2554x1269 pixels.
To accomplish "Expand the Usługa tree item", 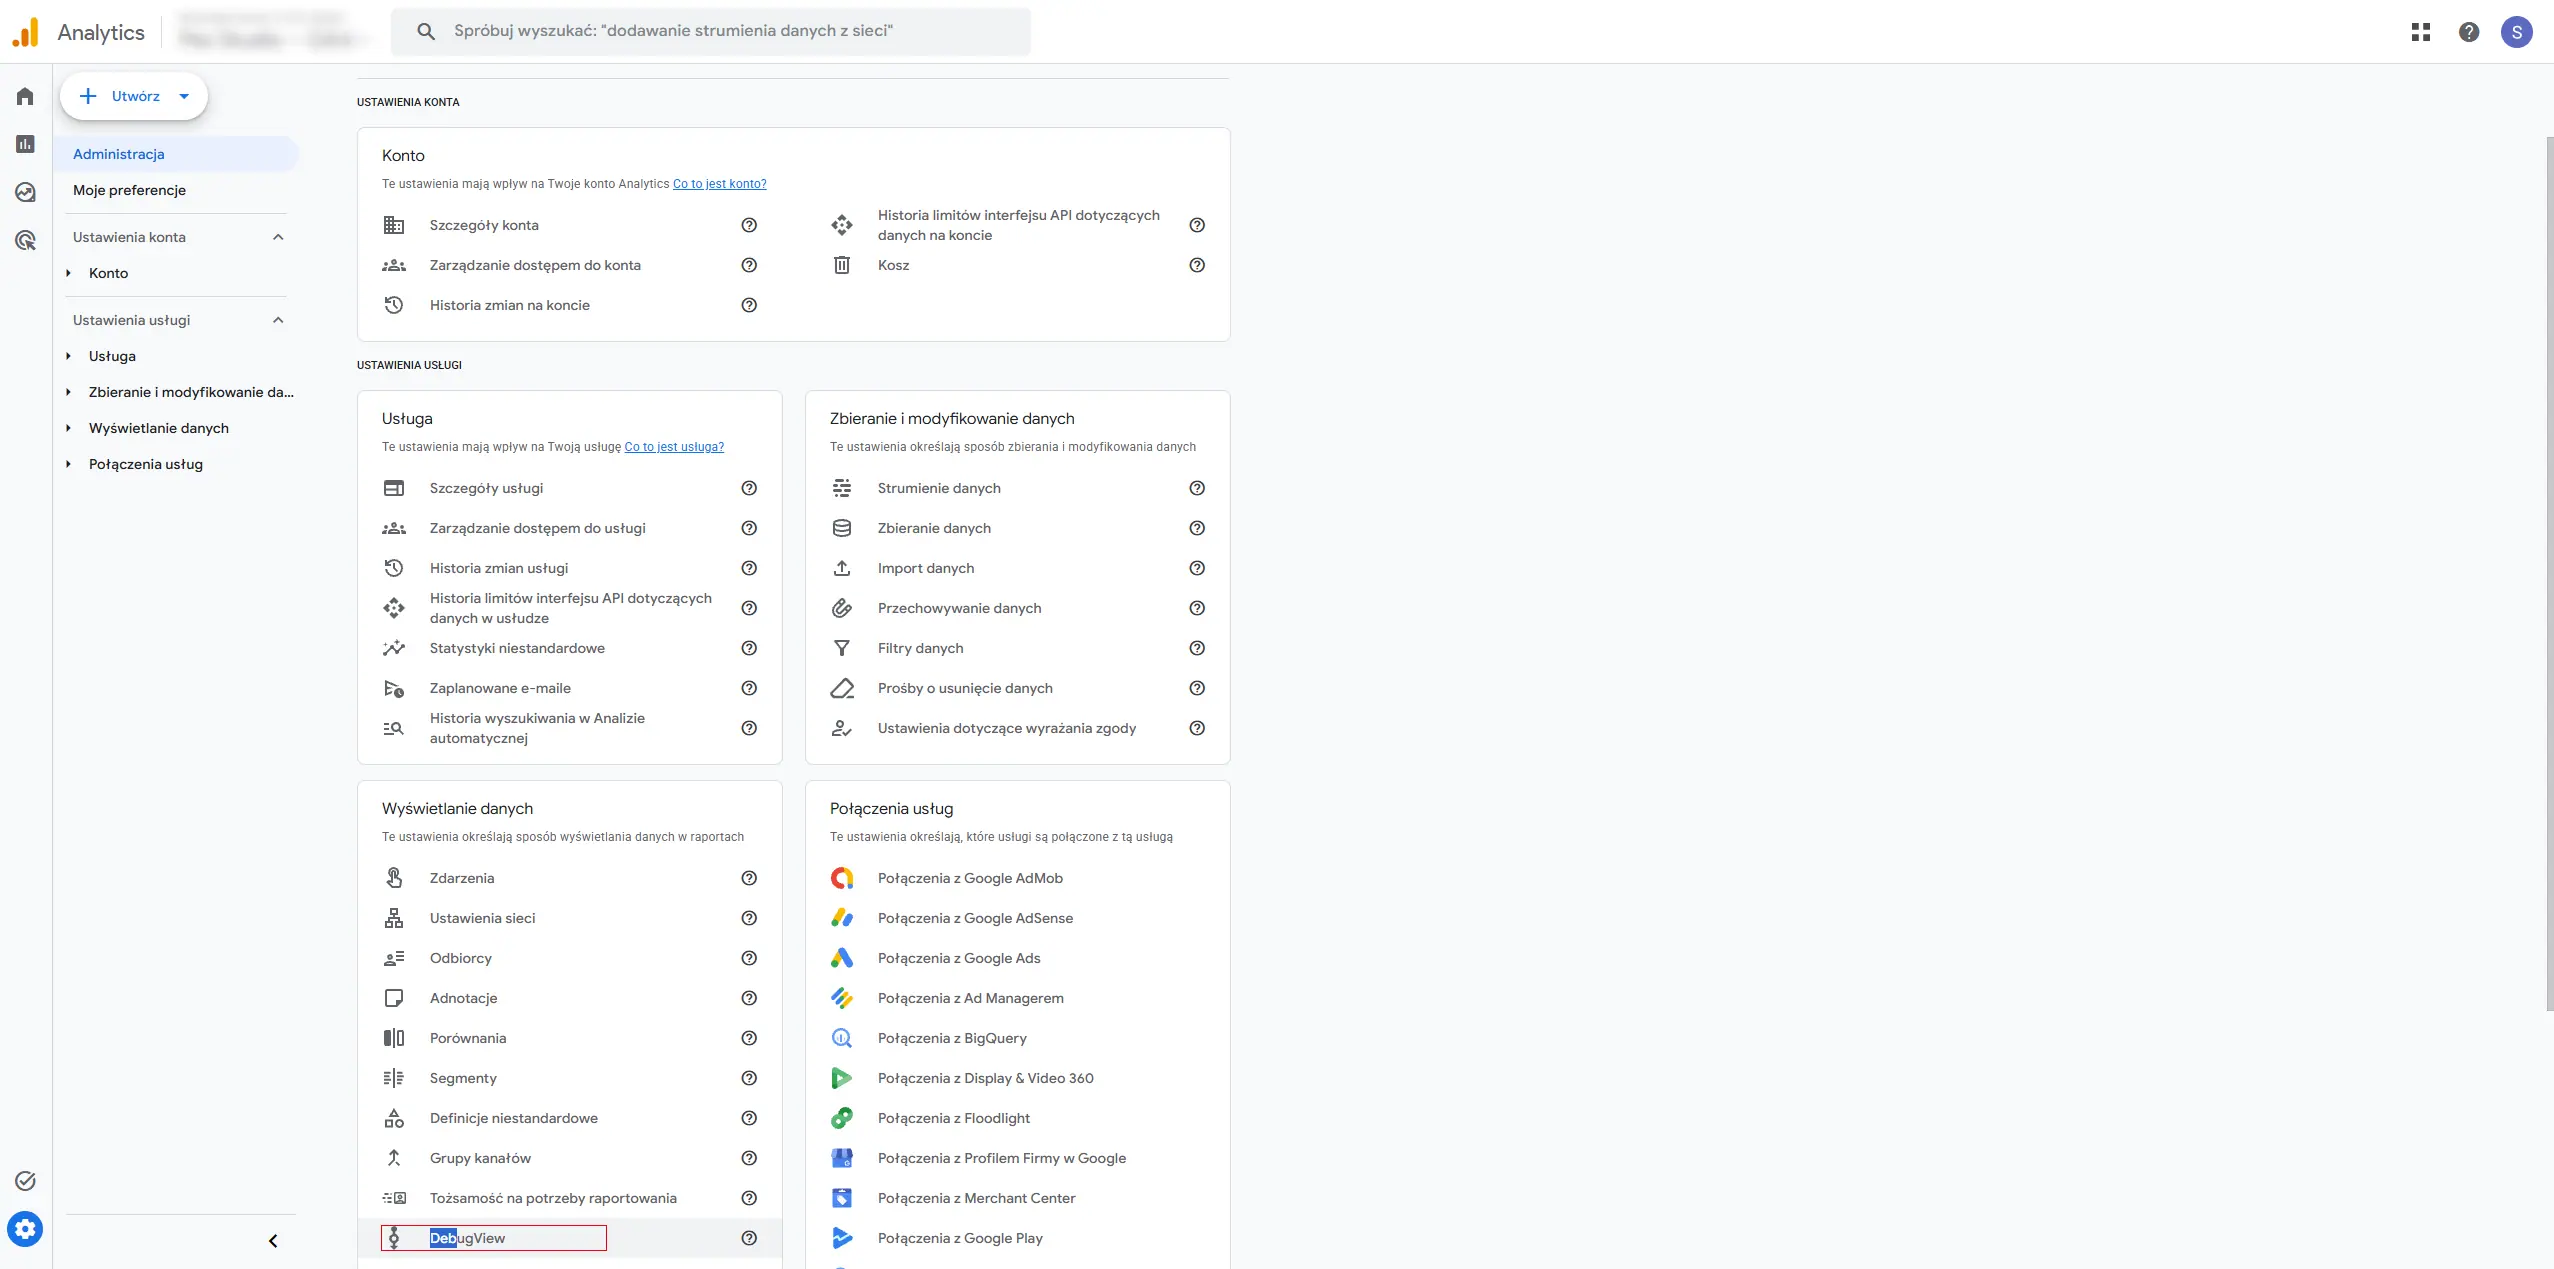I will (x=68, y=356).
